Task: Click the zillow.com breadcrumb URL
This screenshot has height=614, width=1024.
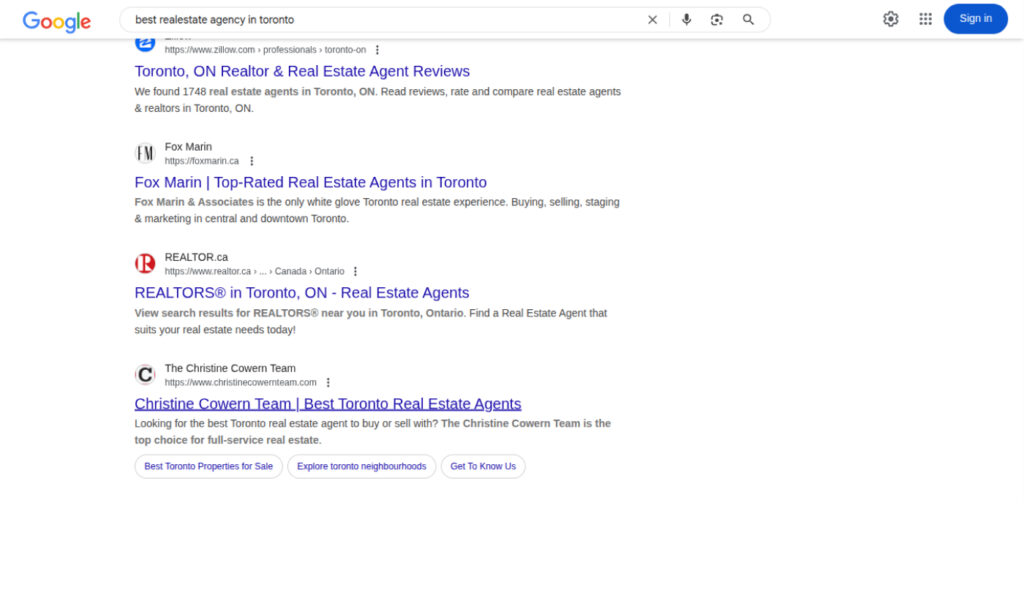Action: point(265,50)
